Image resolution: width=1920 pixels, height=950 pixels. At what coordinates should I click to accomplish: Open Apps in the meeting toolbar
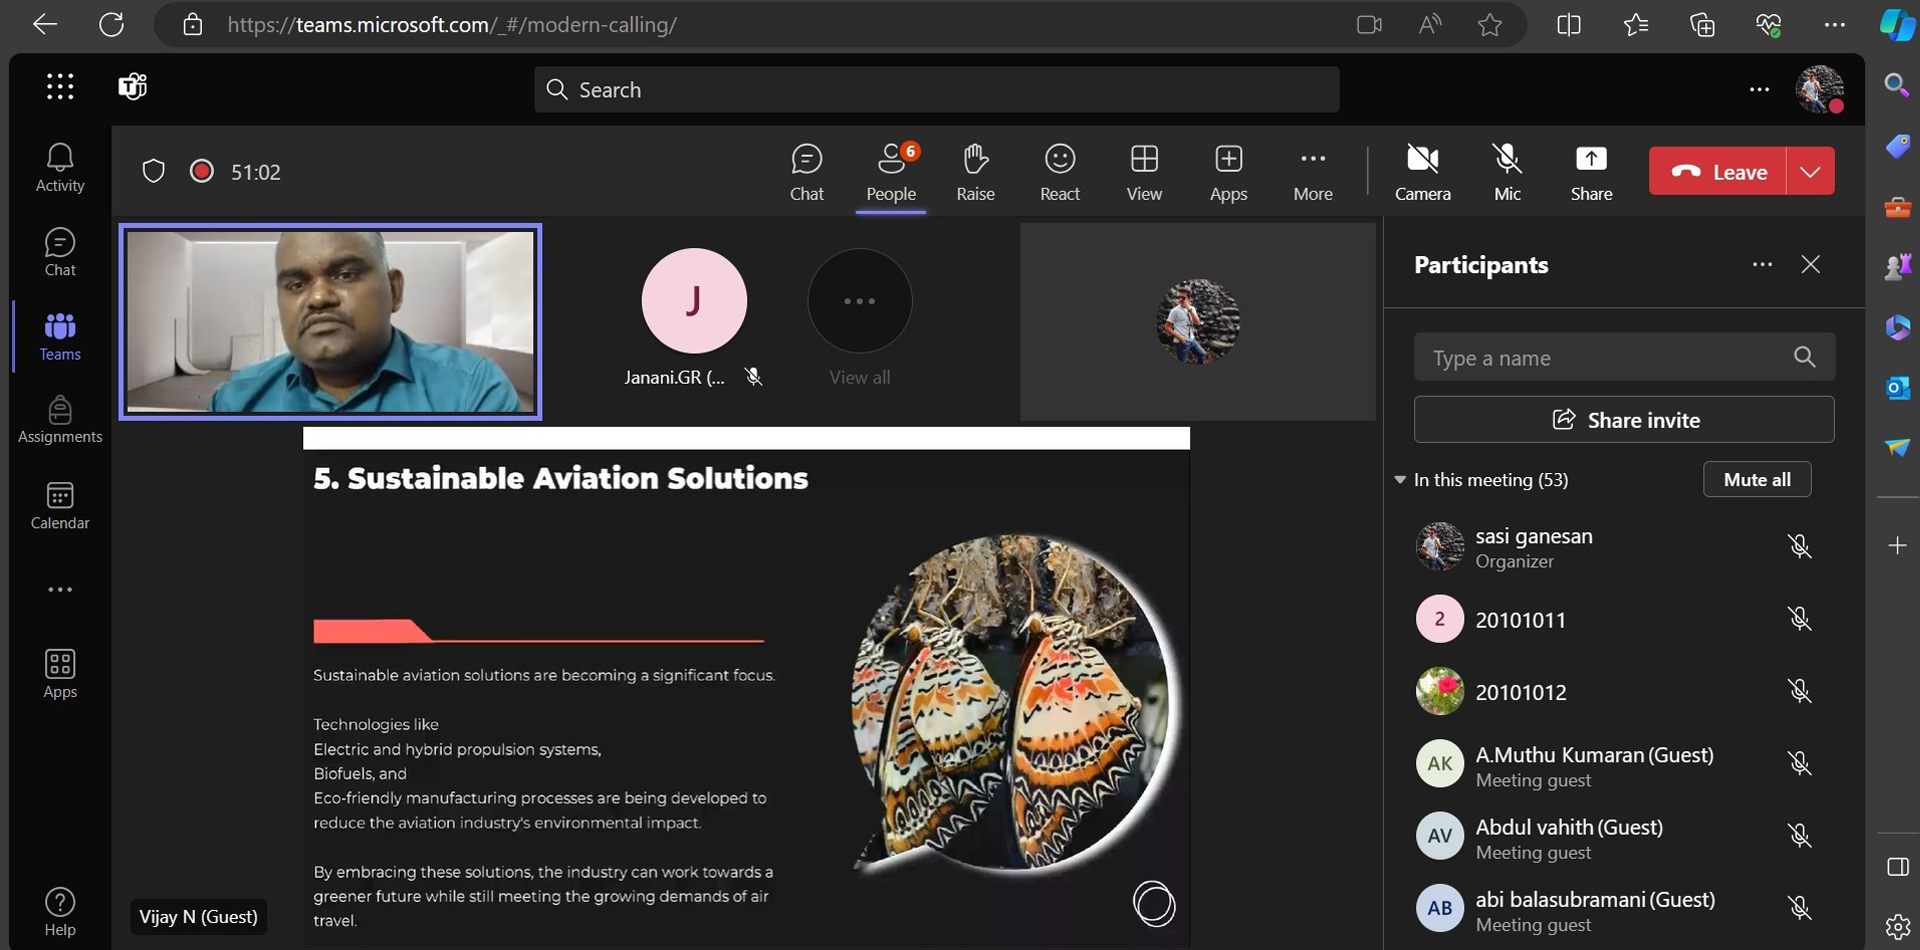[1228, 172]
